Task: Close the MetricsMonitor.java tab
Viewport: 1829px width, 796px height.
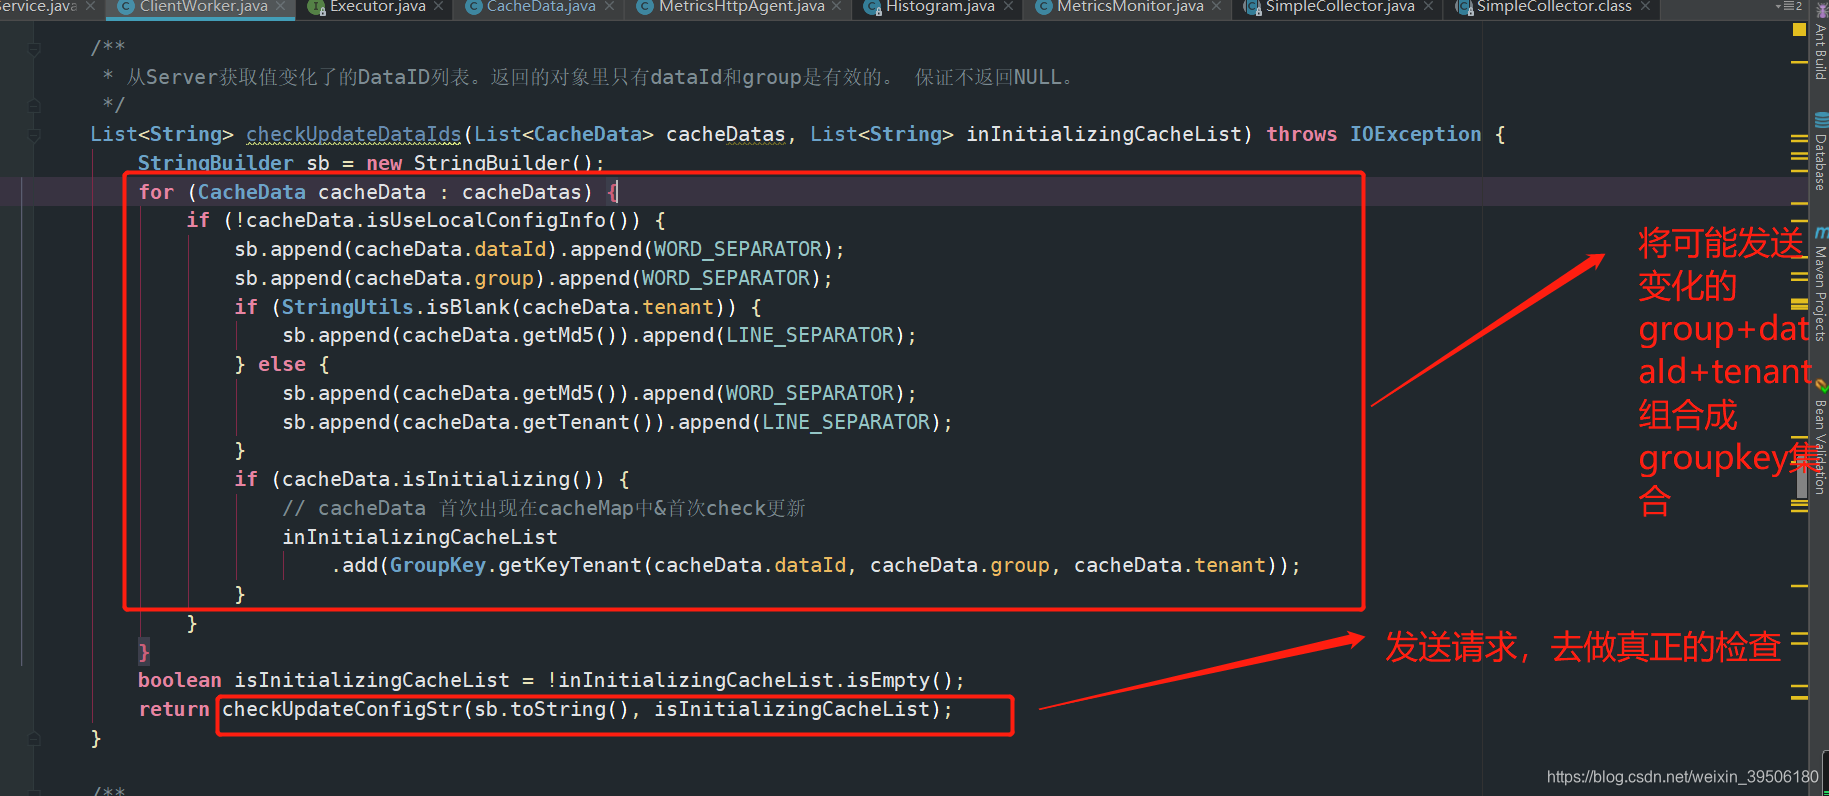Action: [1216, 6]
